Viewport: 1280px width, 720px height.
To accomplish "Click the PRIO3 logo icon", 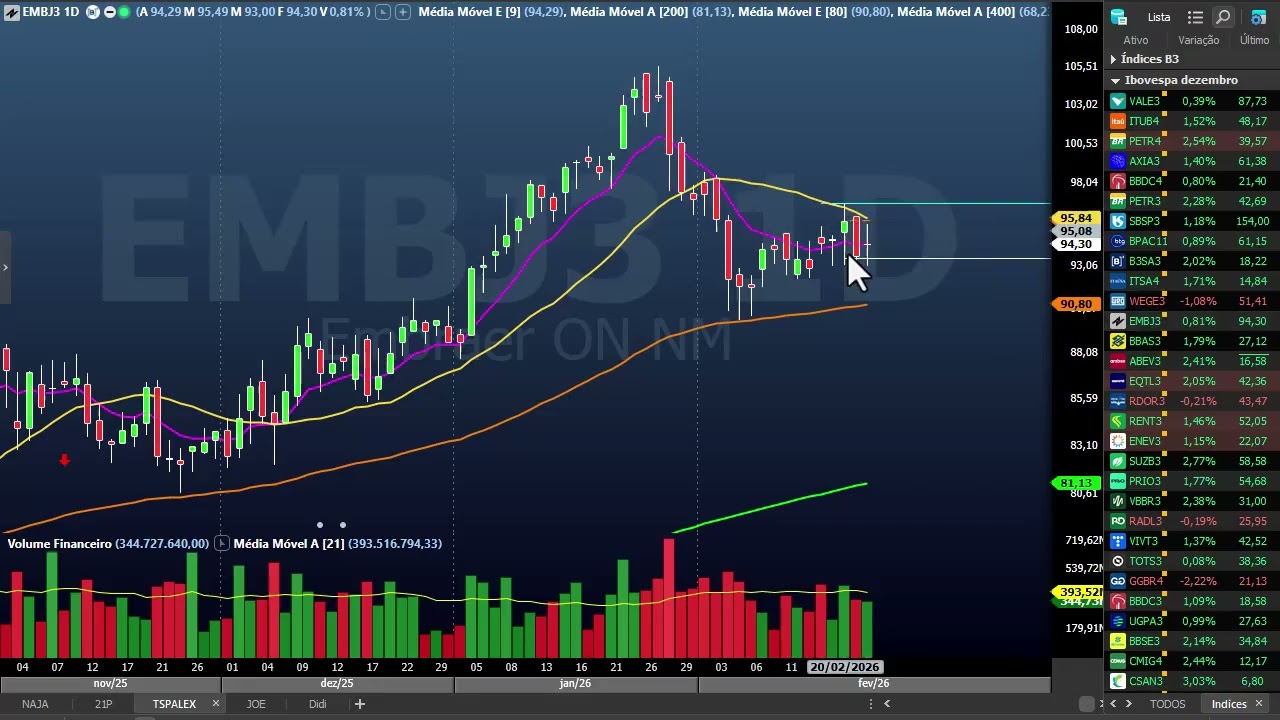I will tap(1118, 481).
